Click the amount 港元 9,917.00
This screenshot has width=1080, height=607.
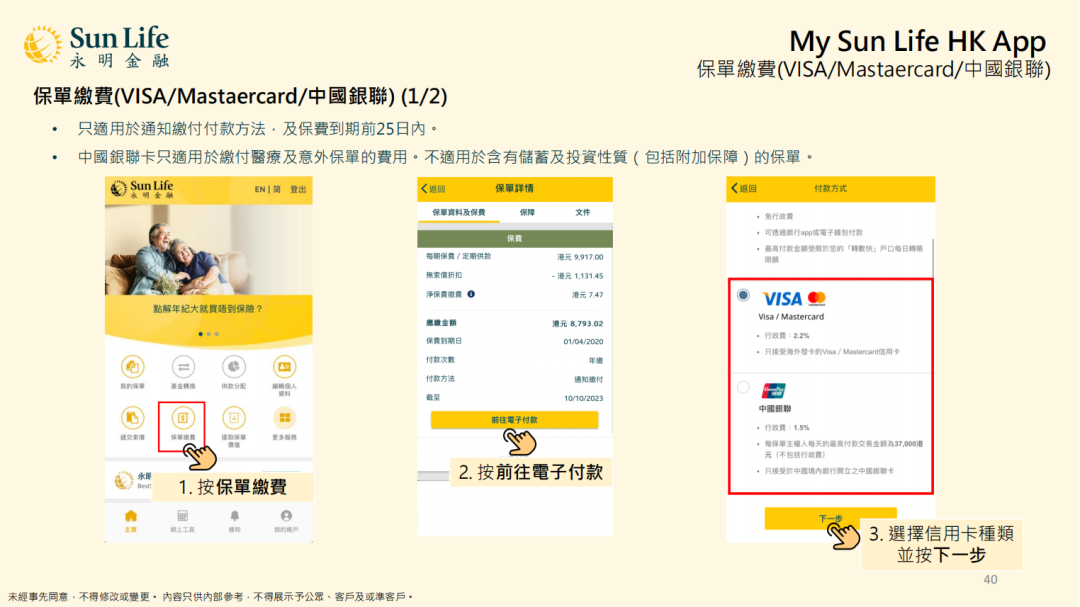(x=580, y=257)
